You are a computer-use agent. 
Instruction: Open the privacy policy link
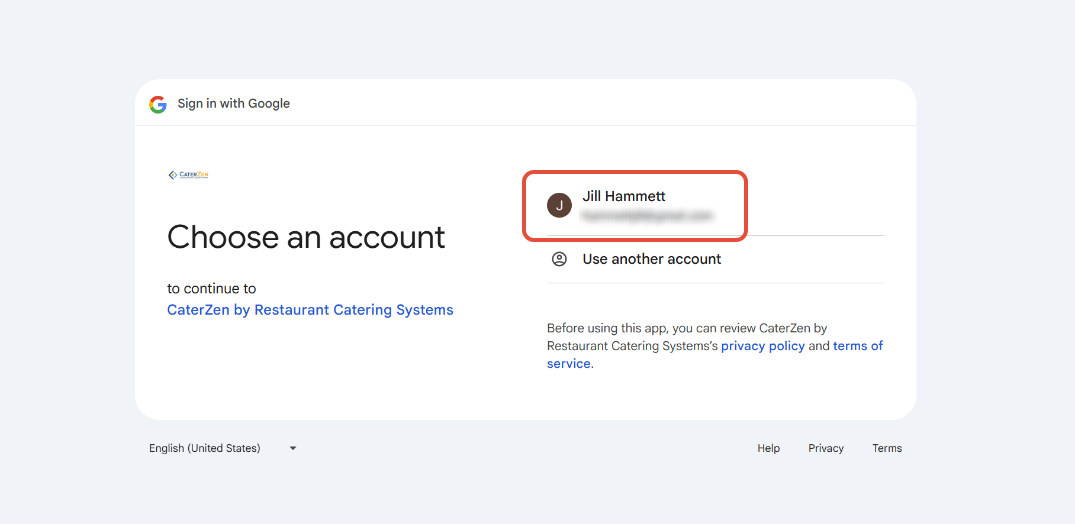click(762, 346)
